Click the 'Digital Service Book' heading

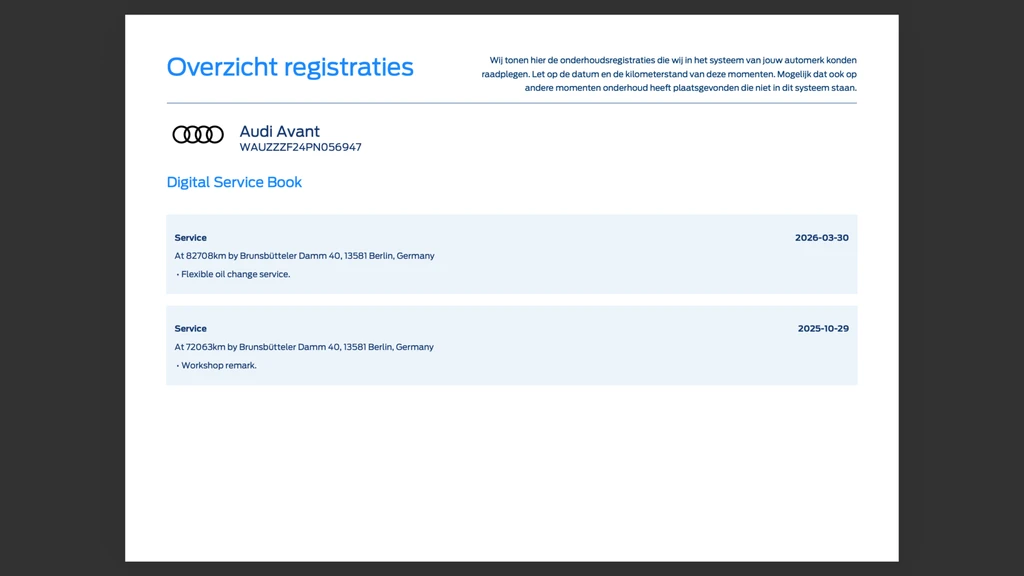(x=234, y=182)
